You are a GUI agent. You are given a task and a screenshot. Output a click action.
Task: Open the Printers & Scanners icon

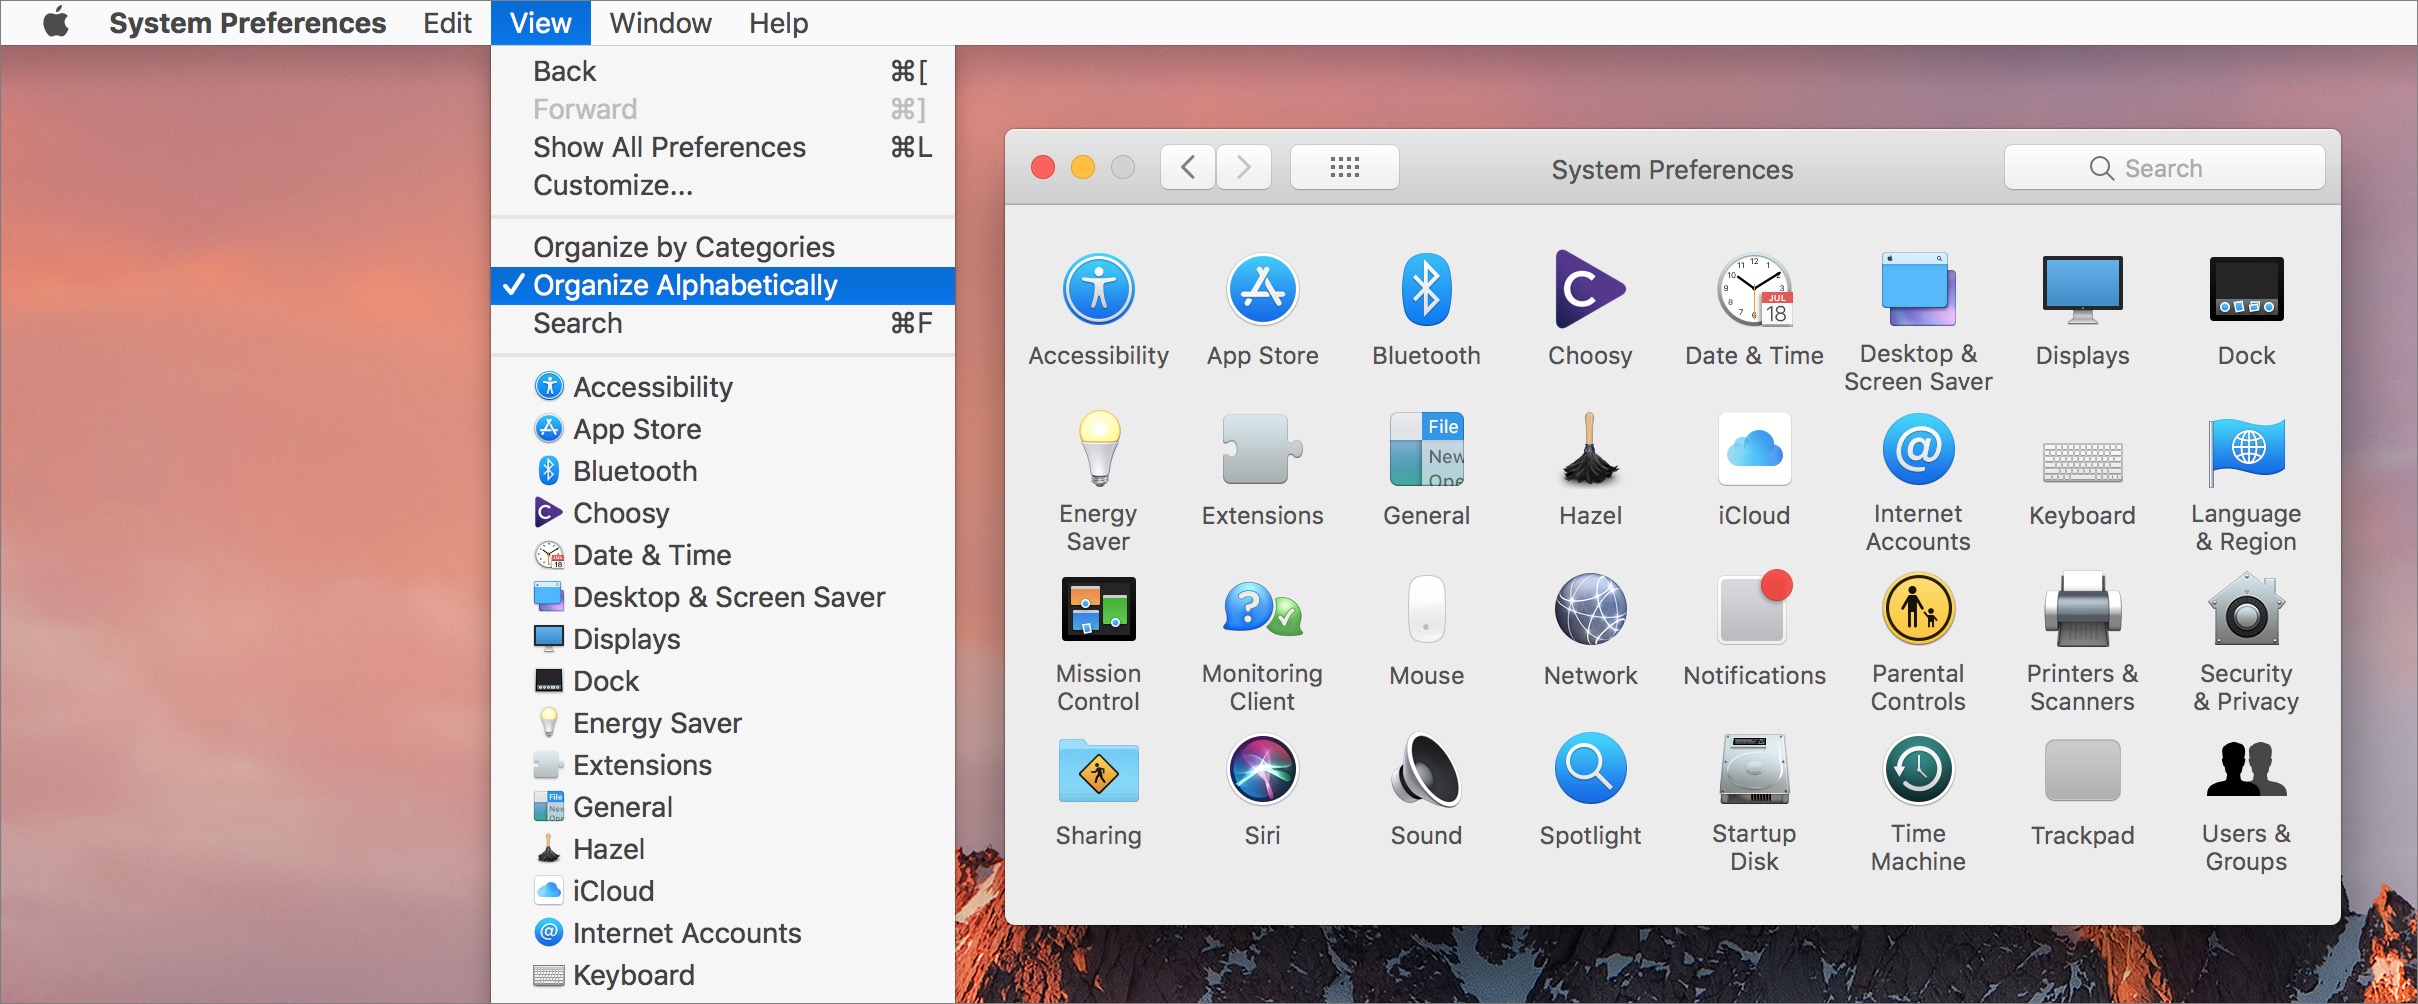pyautogui.click(x=2082, y=609)
